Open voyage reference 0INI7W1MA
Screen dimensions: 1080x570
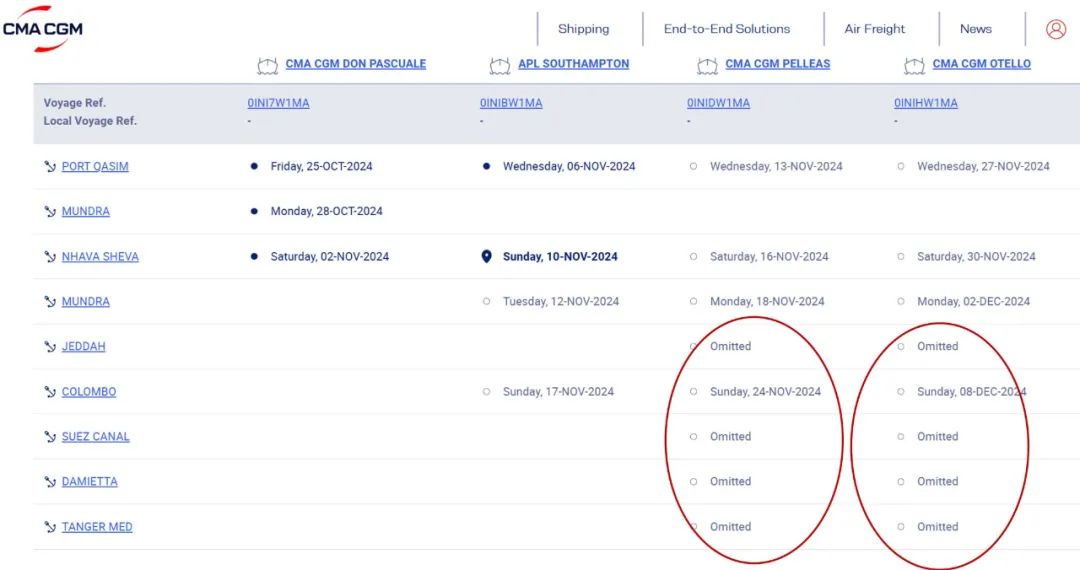pos(278,103)
